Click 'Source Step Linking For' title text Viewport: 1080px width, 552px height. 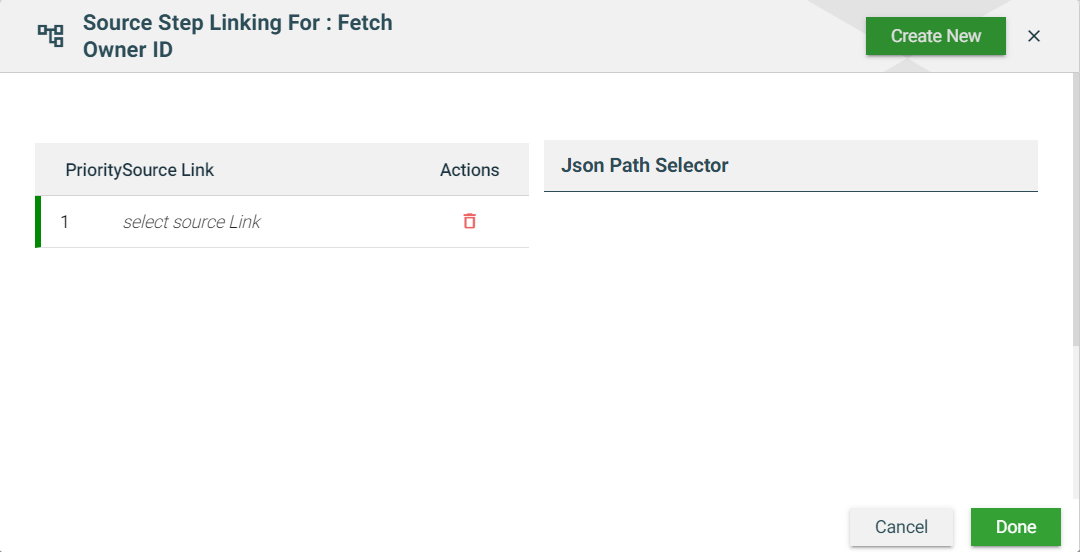pos(202,22)
